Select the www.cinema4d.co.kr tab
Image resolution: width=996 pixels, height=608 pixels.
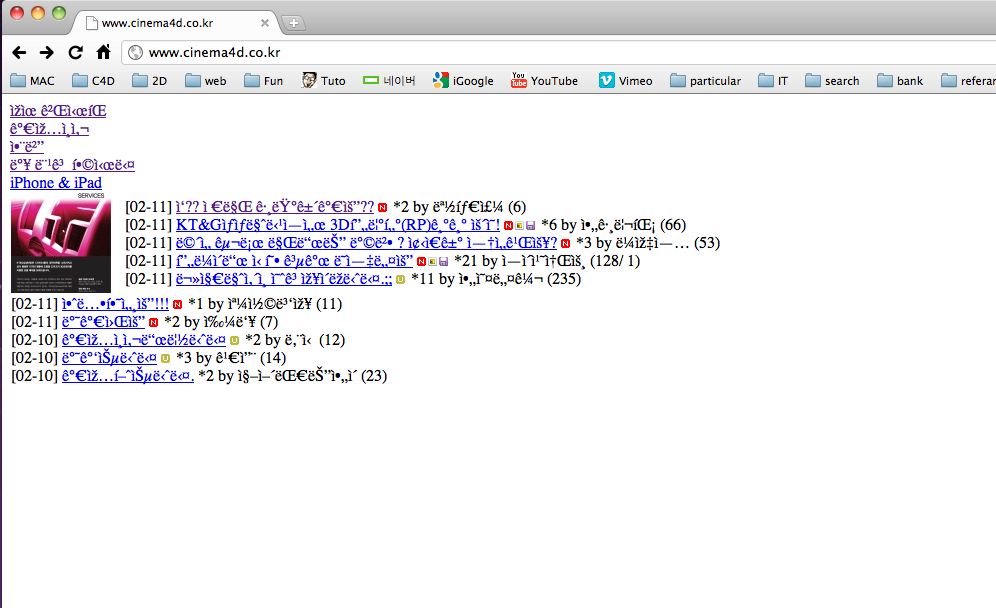[x=175, y=23]
